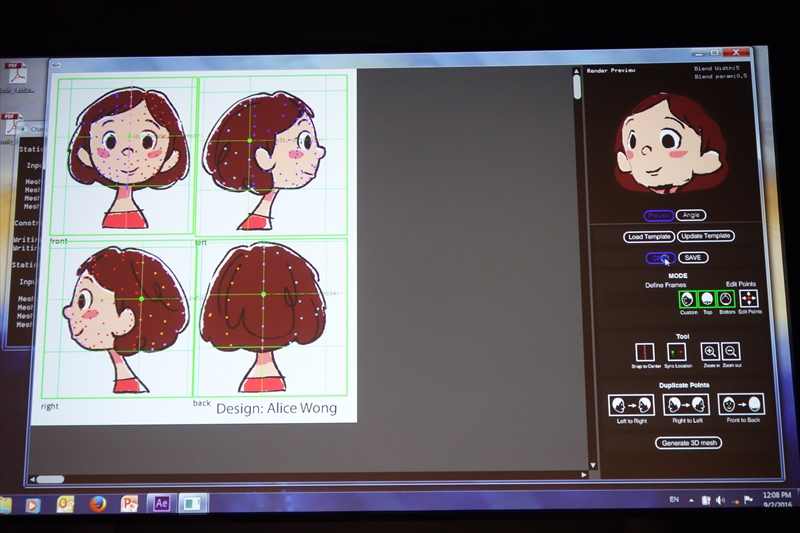Image resolution: width=800 pixels, height=533 pixels.
Task: Open PowerPoint from the taskbar
Action: [129, 504]
